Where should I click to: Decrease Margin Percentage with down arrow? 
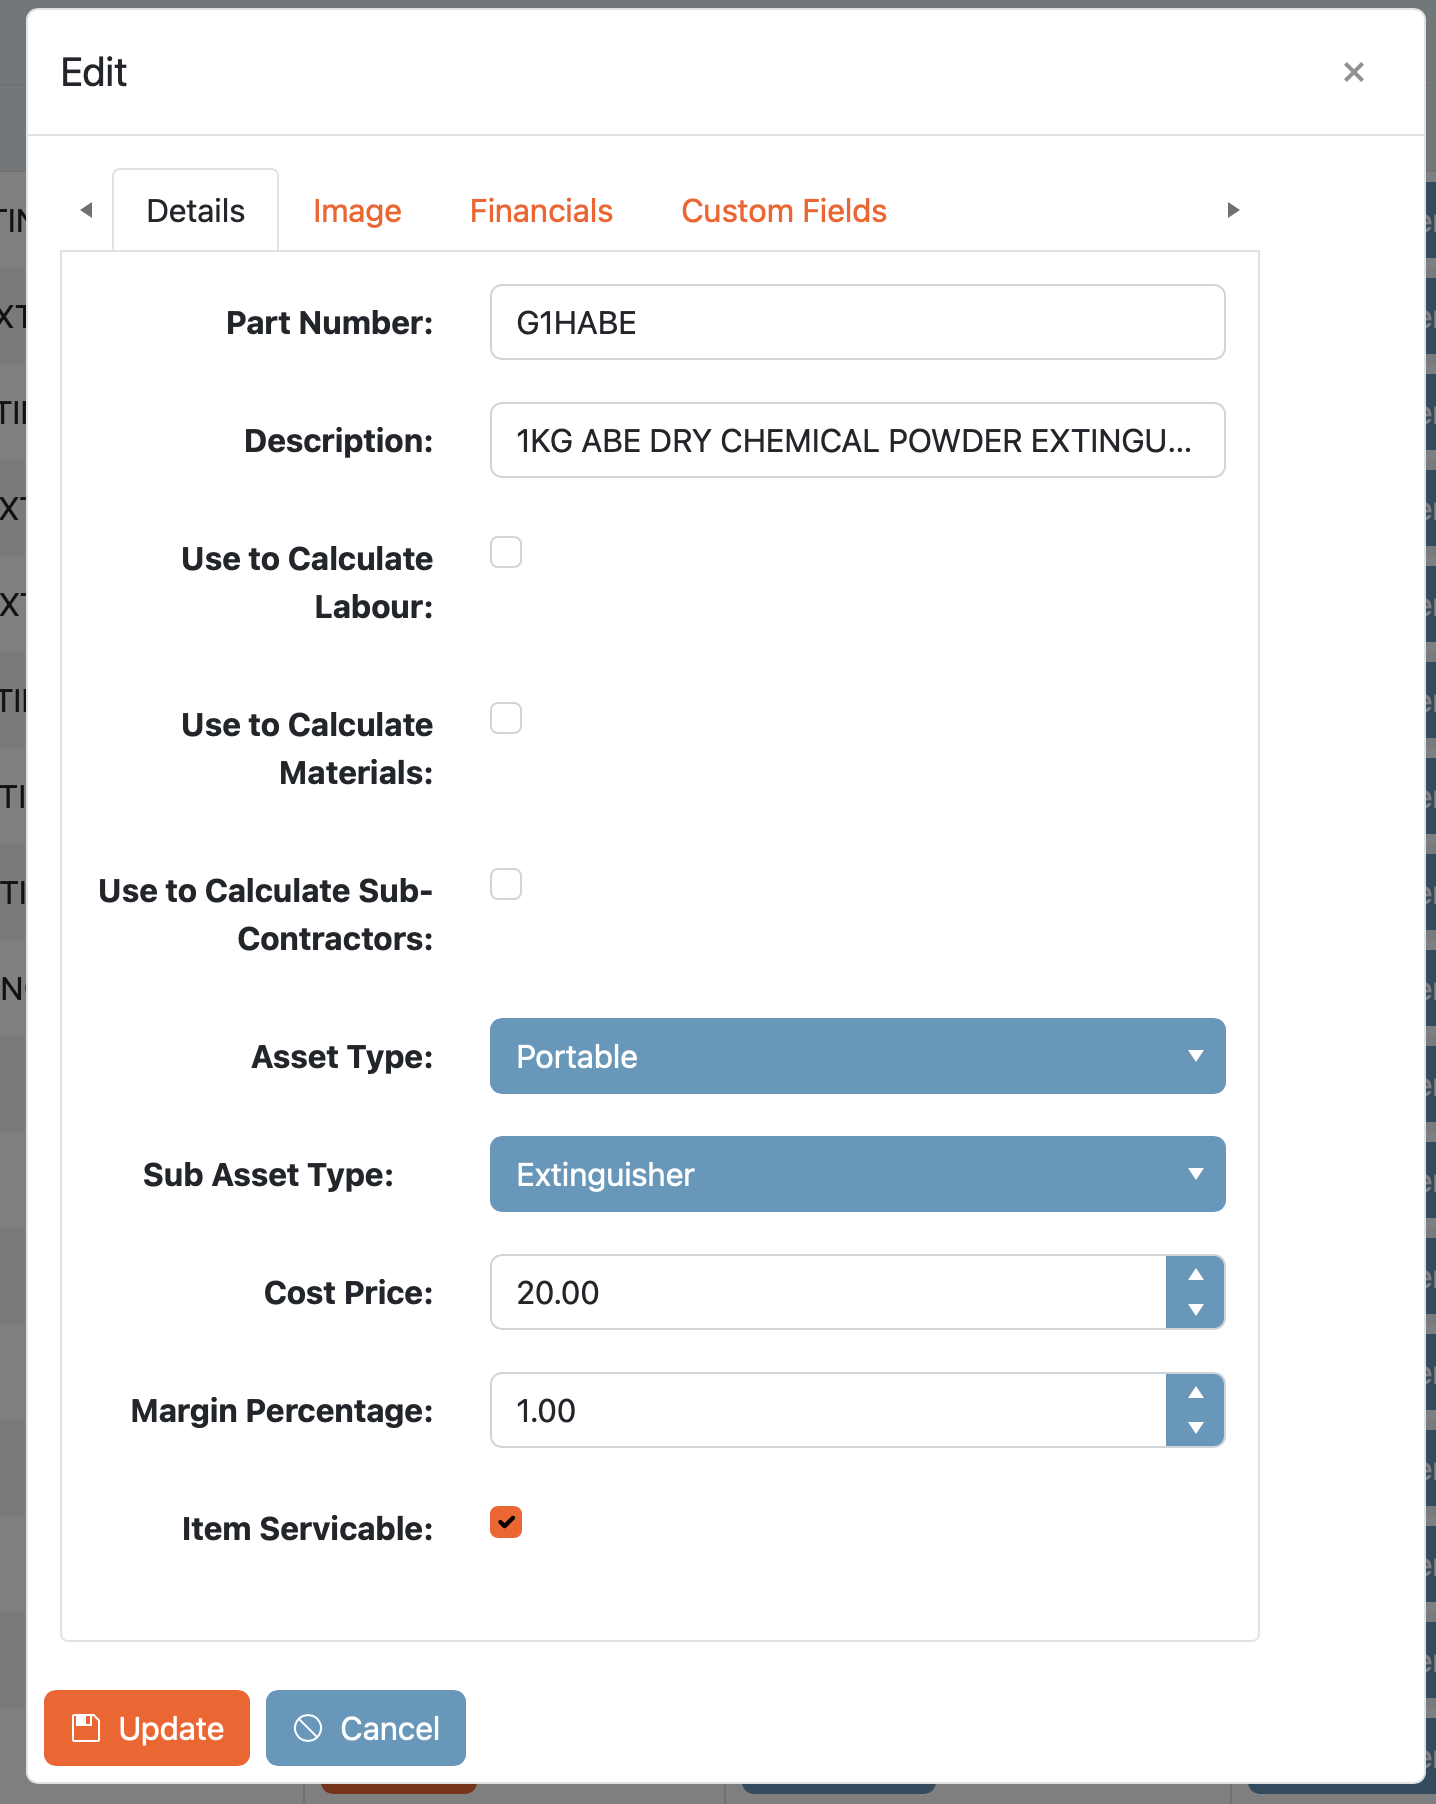(1195, 1428)
